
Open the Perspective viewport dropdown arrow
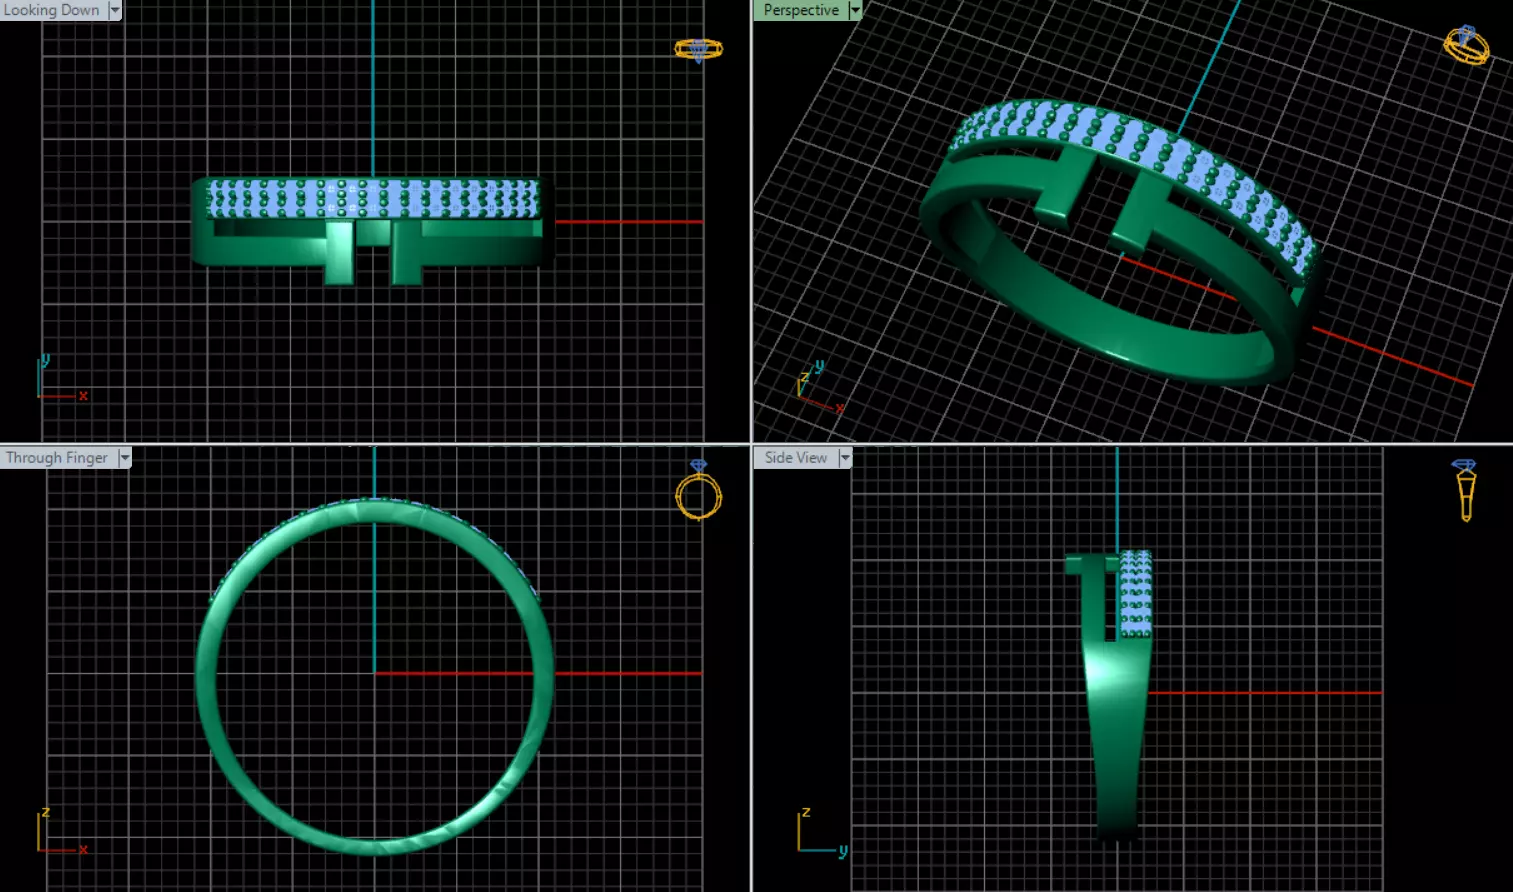coord(855,10)
